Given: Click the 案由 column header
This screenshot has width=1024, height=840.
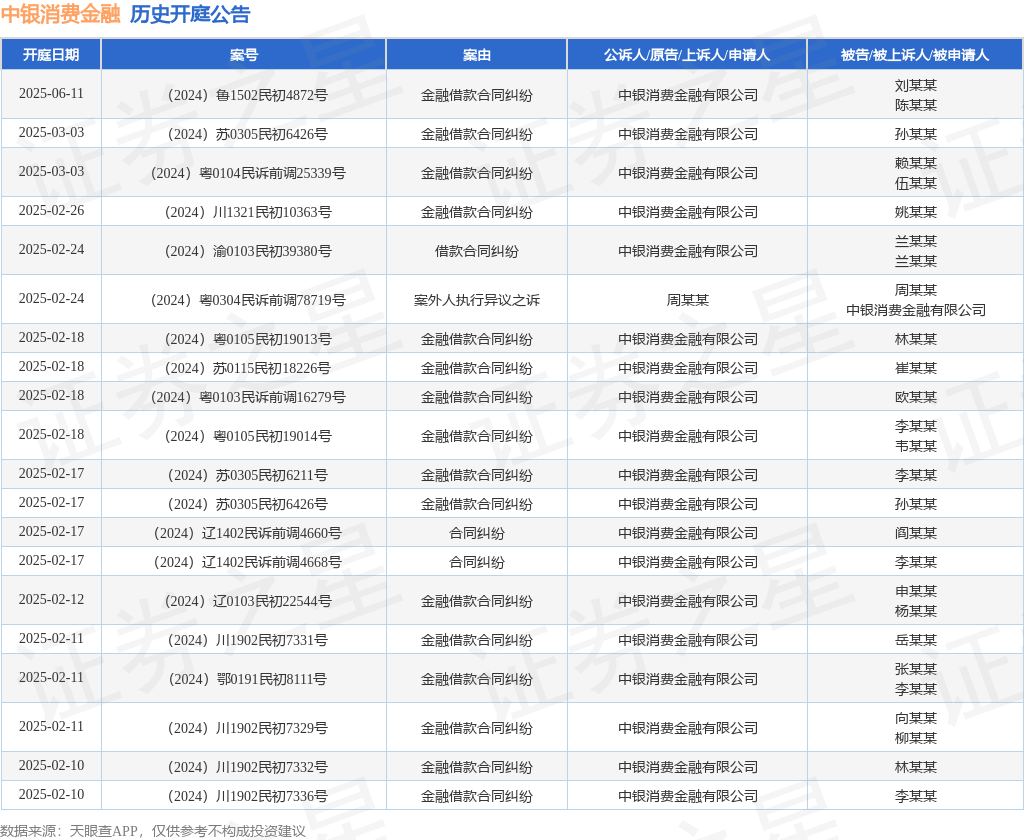Looking at the screenshot, I should pos(477,55).
